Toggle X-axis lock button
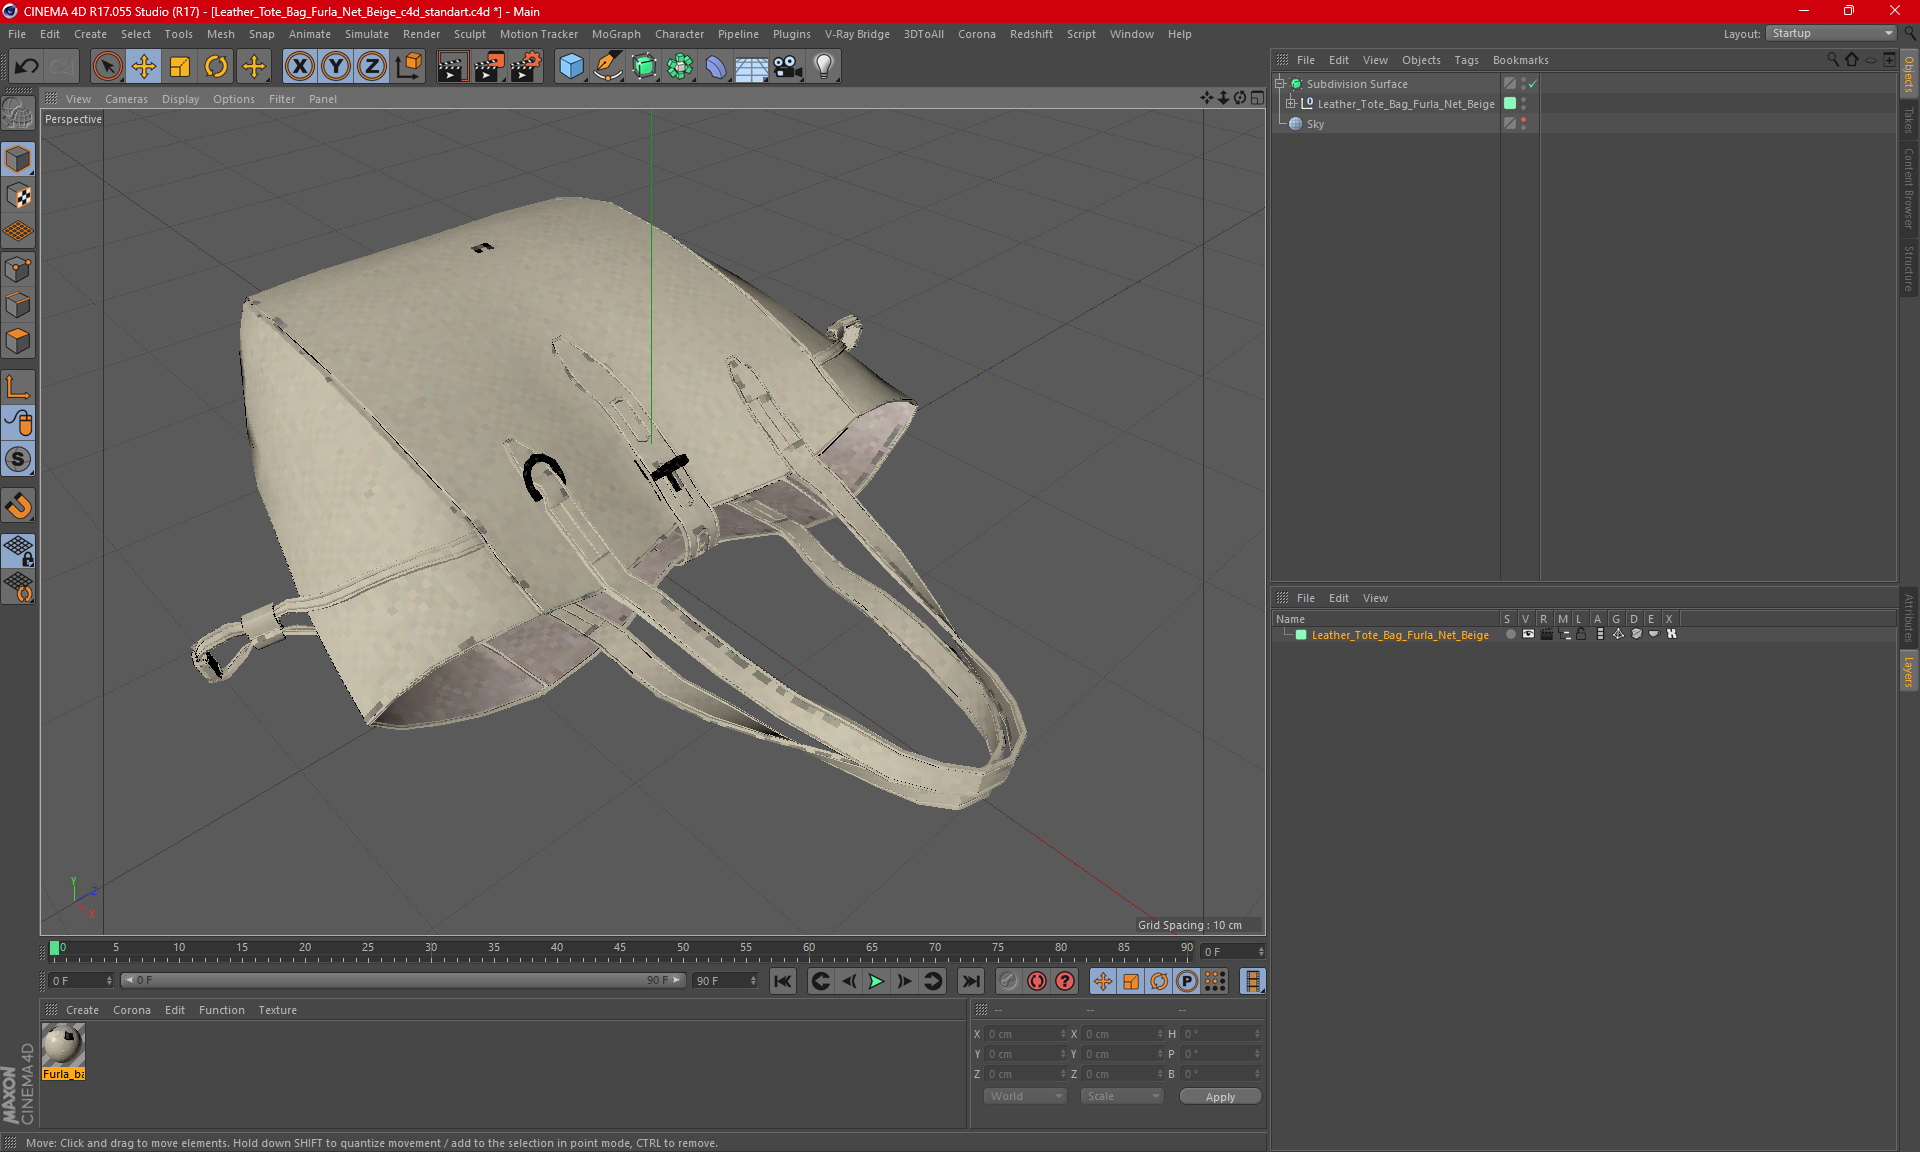Viewport: 1920px width, 1152px height. (299, 66)
